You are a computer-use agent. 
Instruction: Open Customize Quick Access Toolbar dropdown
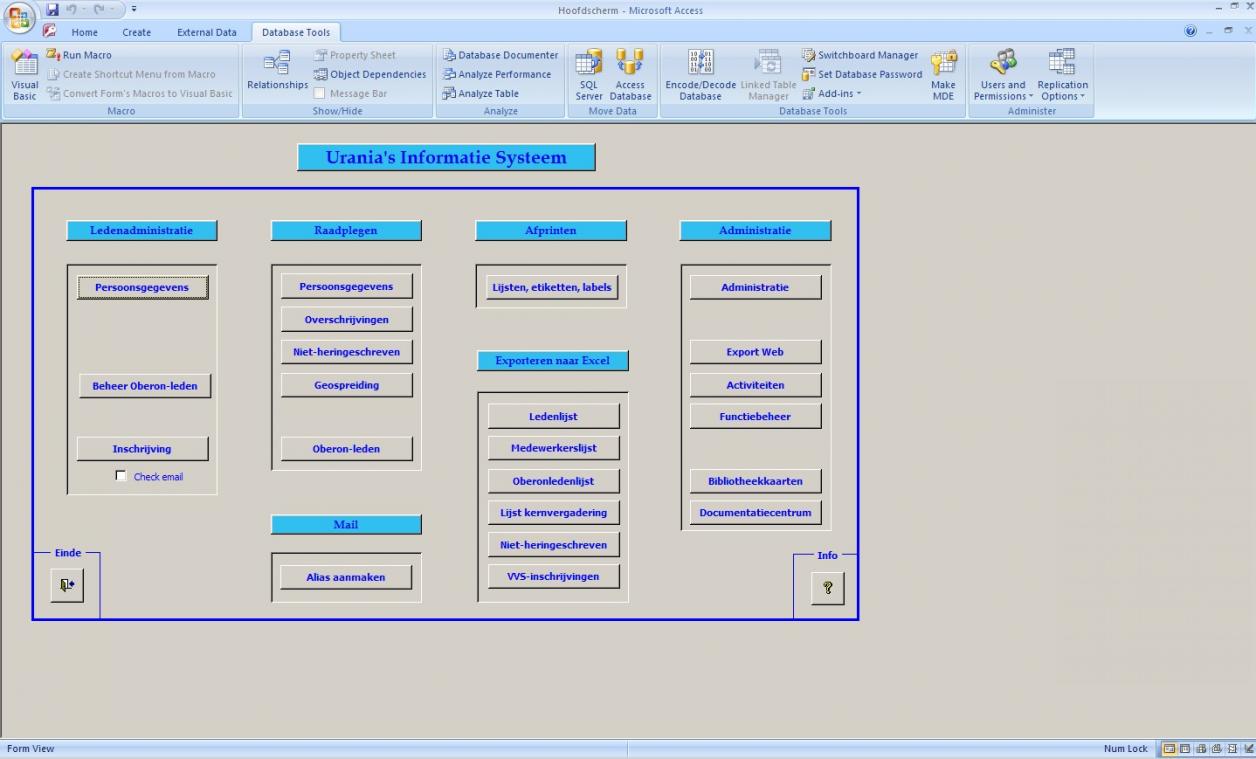[x=134, y=9]
